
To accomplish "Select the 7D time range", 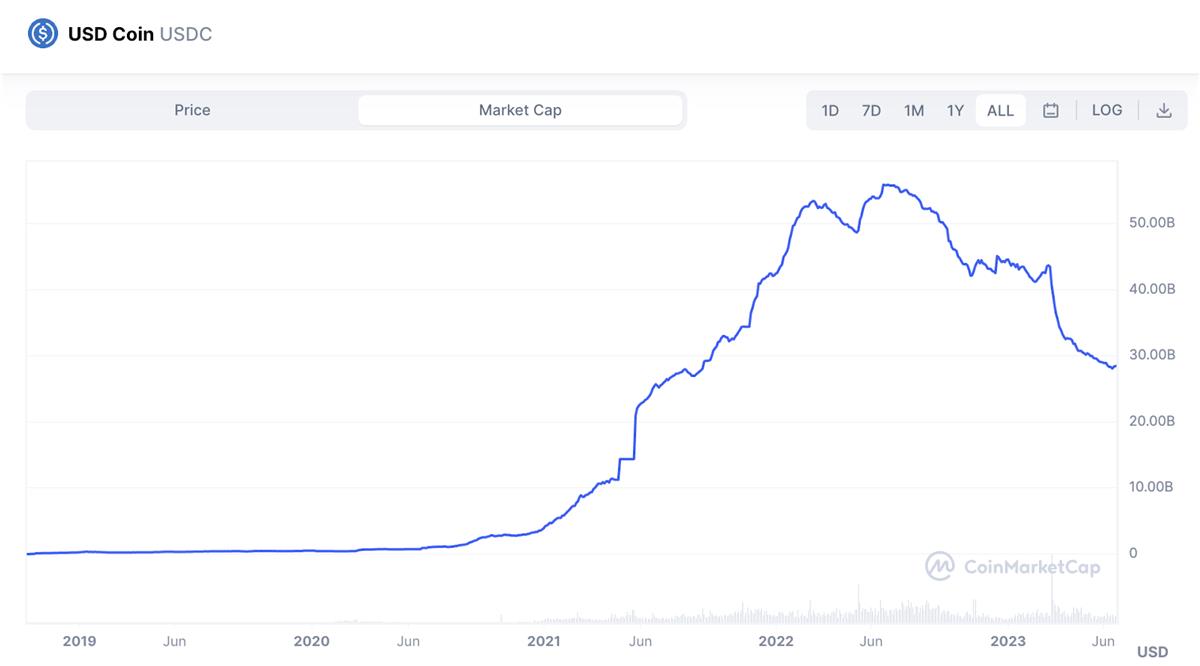I will point(871,111).
